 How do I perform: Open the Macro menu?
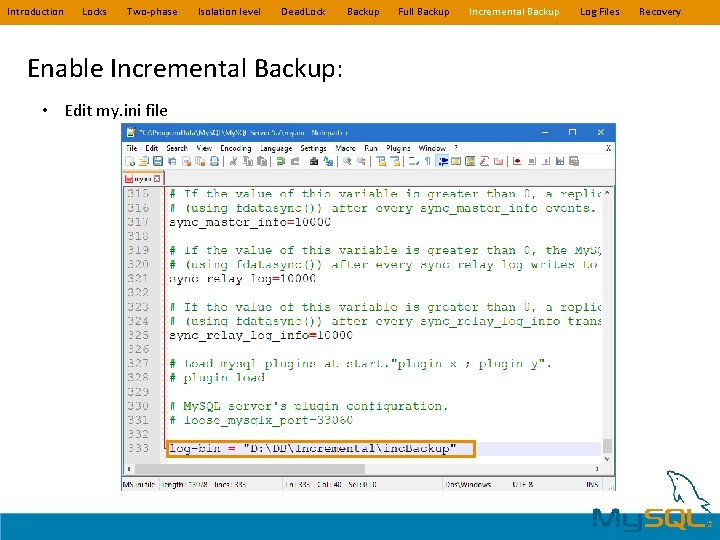click(345, 148)
